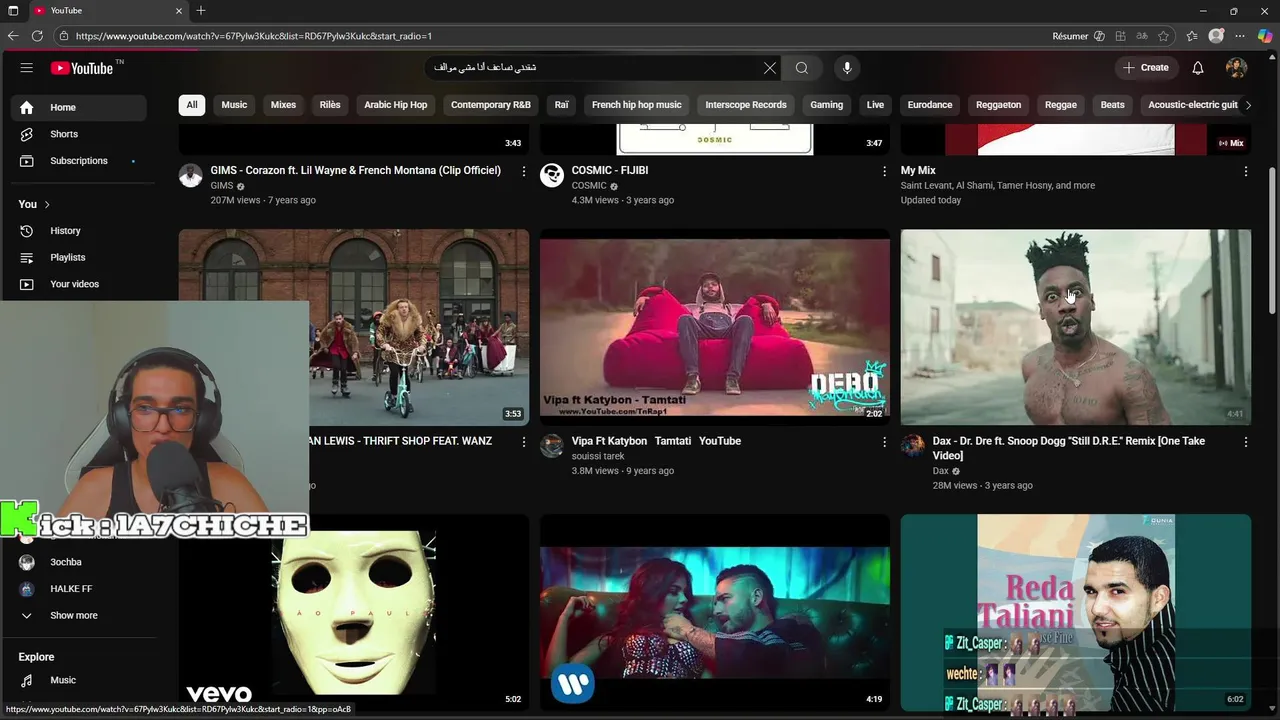
Task: Open the Thrift Shop video thumbnail
Action: 420,327
